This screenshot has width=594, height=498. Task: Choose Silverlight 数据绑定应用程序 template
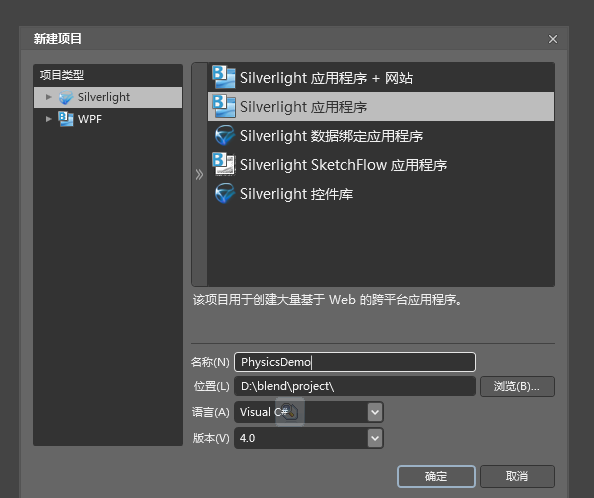pyautogui.click(x=381, y=136)
